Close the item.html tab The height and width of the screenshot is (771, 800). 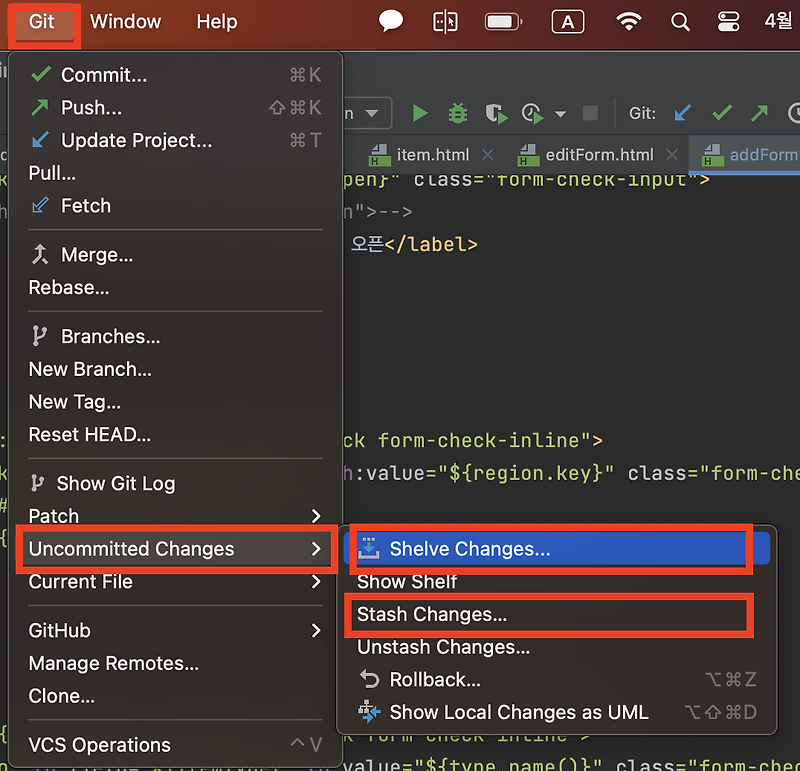pos(487,154)
